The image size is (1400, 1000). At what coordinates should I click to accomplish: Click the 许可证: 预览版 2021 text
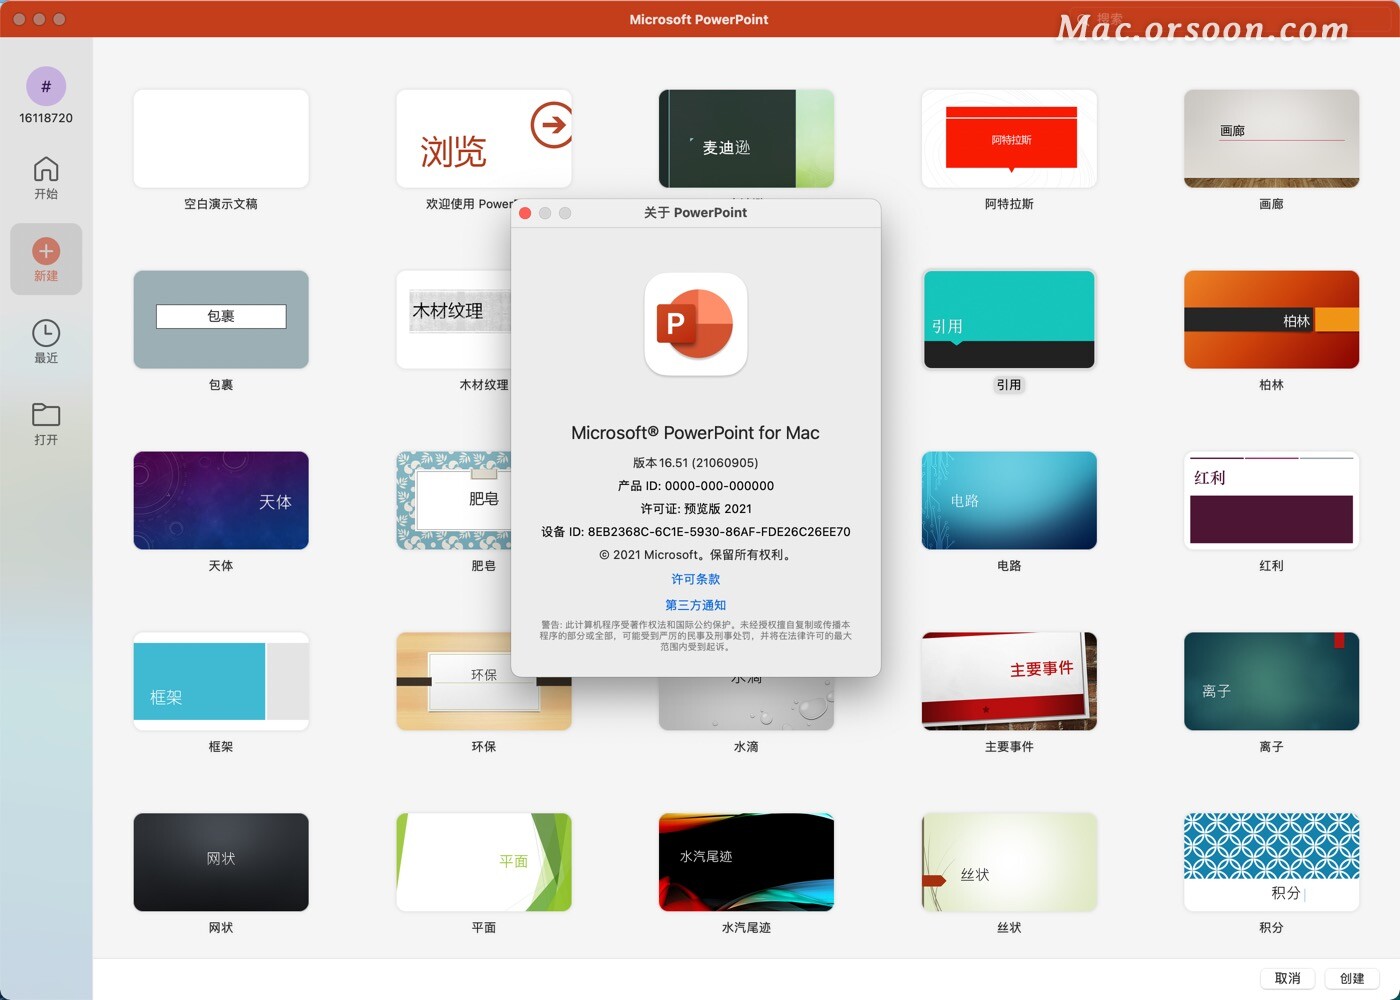pos(696,509)
